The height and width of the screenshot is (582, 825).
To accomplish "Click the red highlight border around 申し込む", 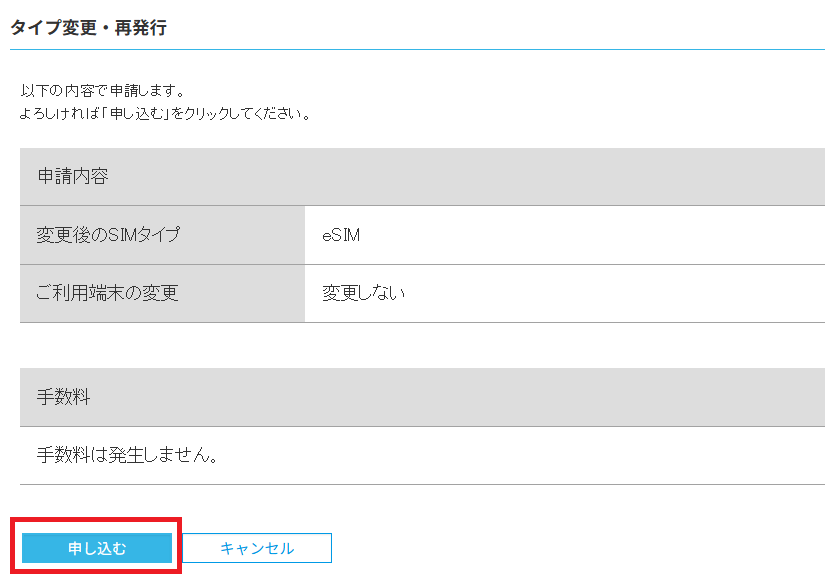I will pos(96,520).
